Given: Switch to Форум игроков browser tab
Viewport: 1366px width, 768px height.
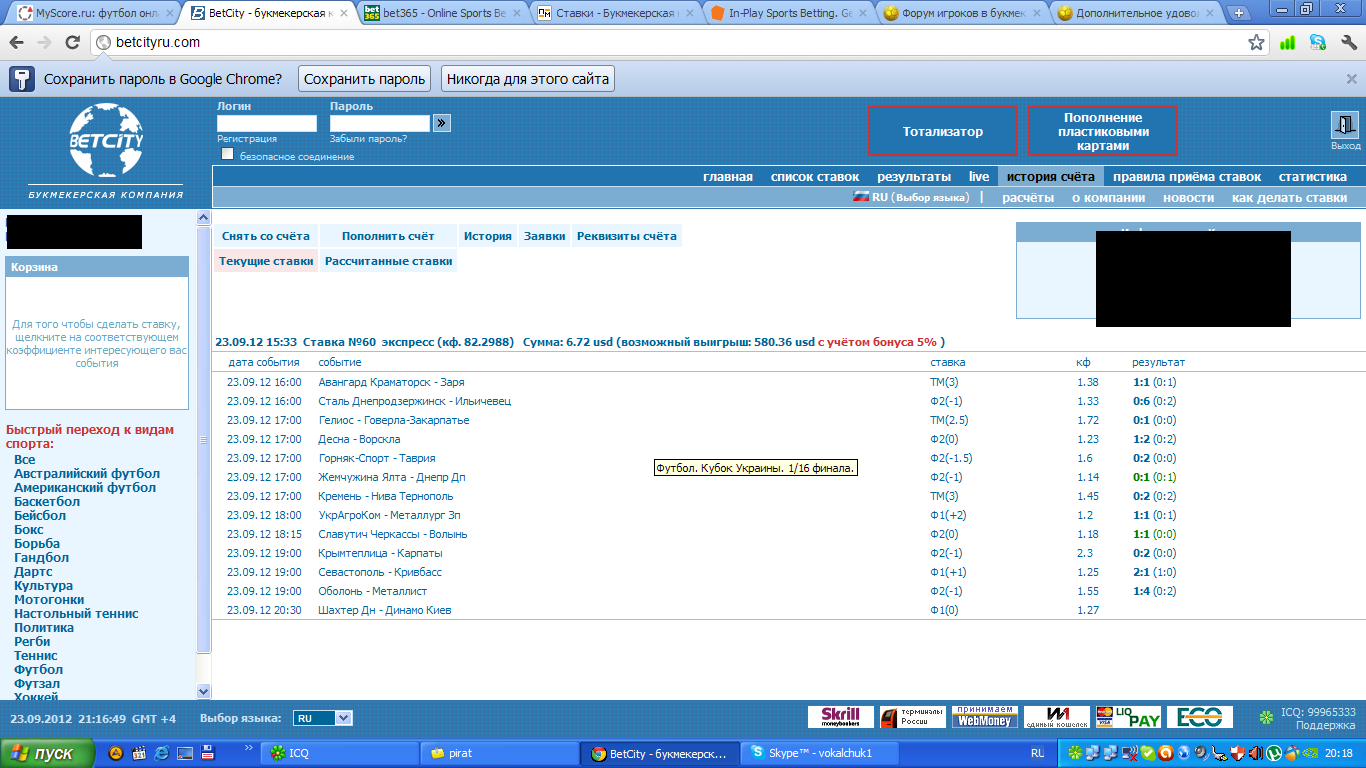Looking at the screenshot, I should (x=961, y=13).
